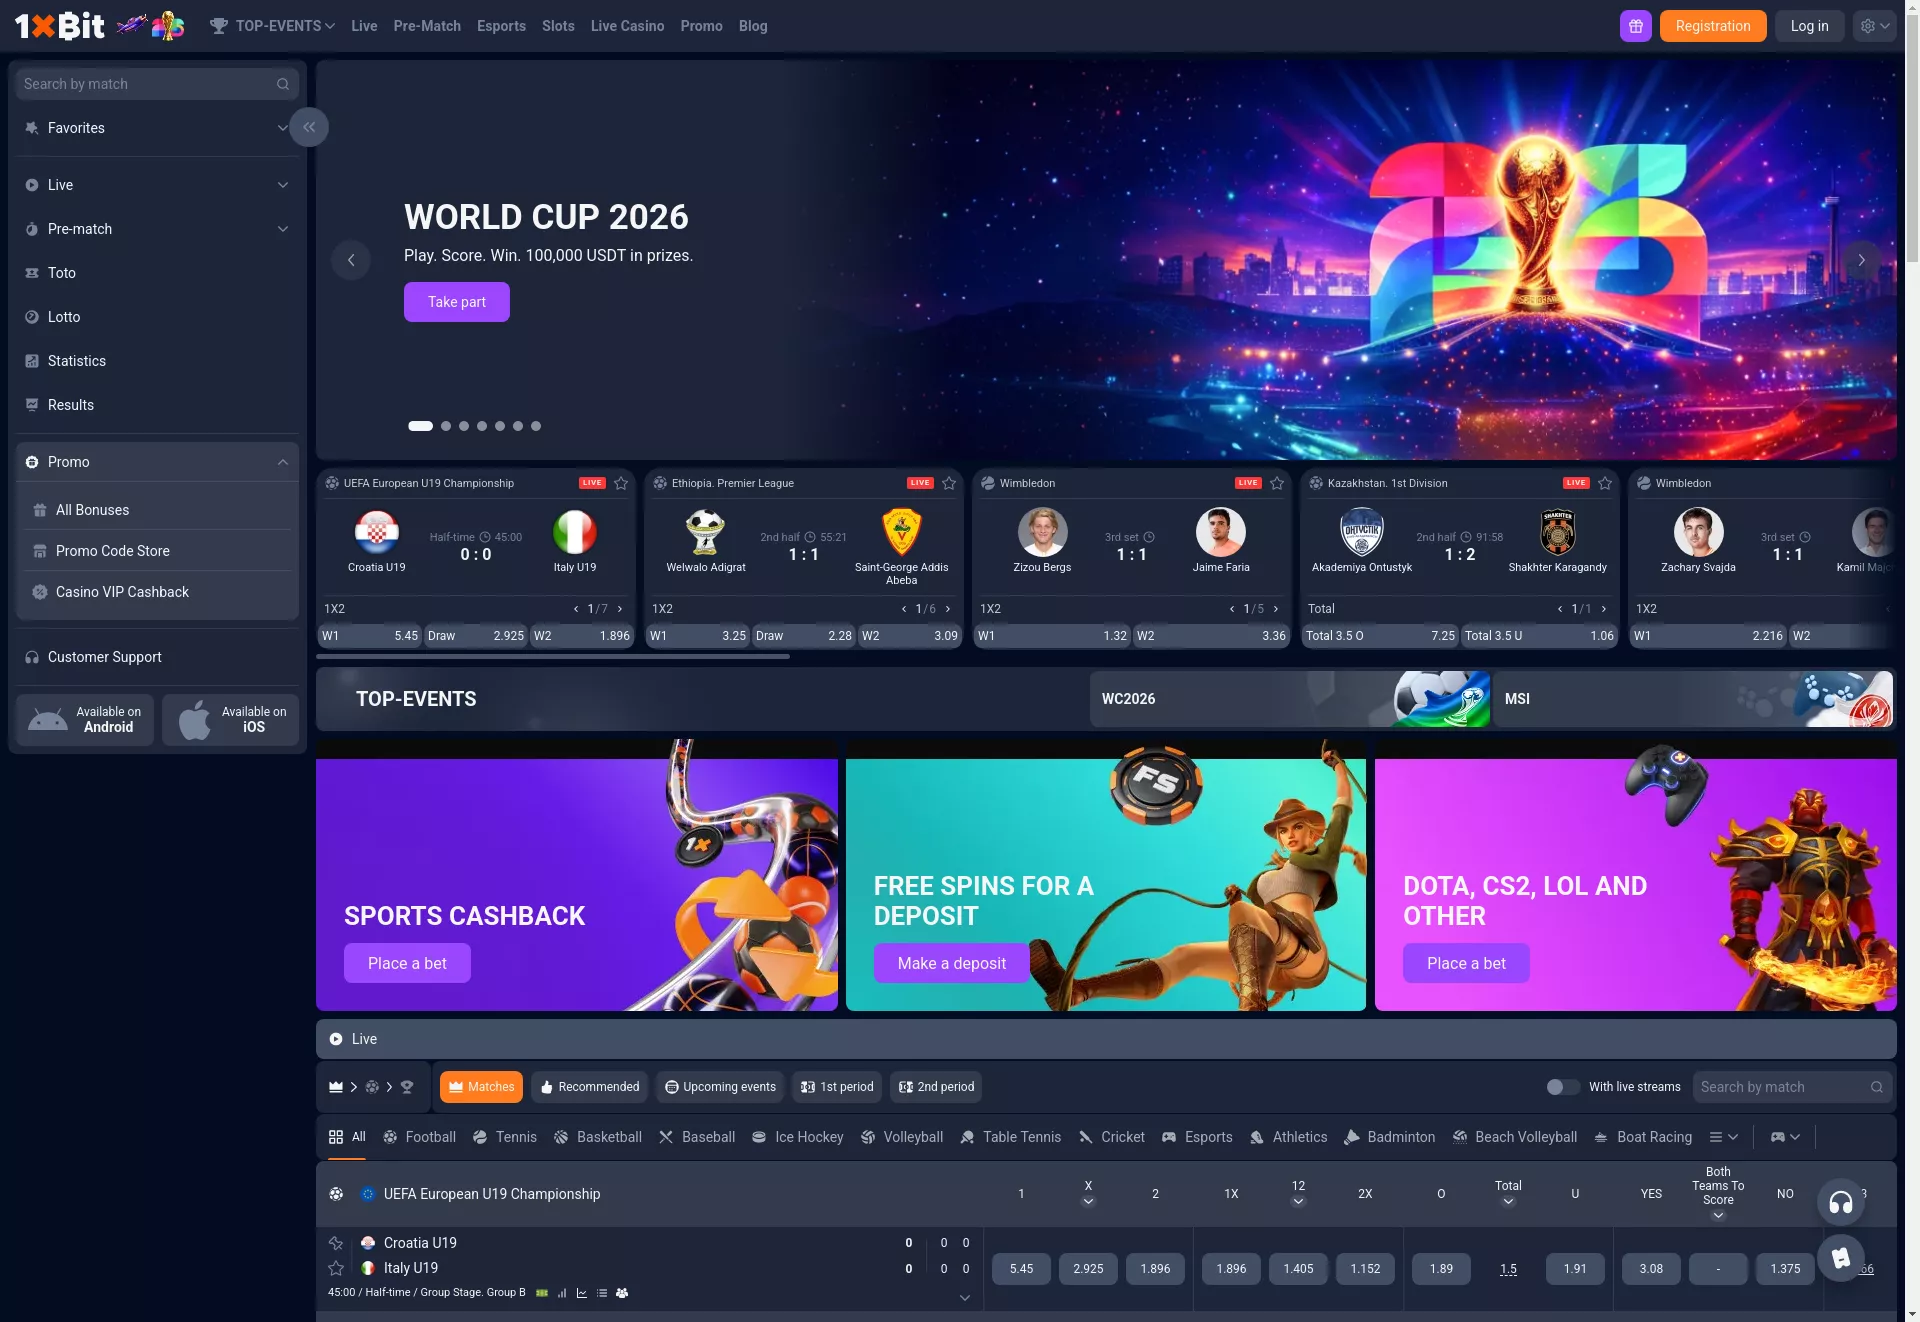This screenshot has width=1920, height=1322.
Task: Add Croatia U19 to favorites in match list
Action: pyautogui.click(x=336, y=1243)
